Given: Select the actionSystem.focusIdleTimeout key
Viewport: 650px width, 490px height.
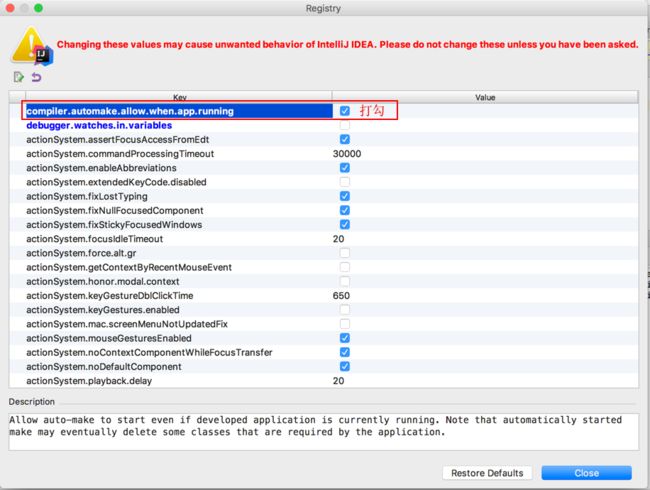Looking at the screenshot, I should (95, 239).
